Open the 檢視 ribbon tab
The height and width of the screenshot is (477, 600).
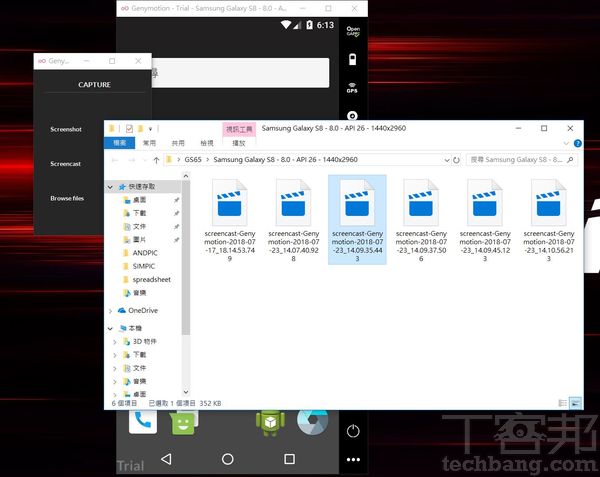click(x=206, y=143)
